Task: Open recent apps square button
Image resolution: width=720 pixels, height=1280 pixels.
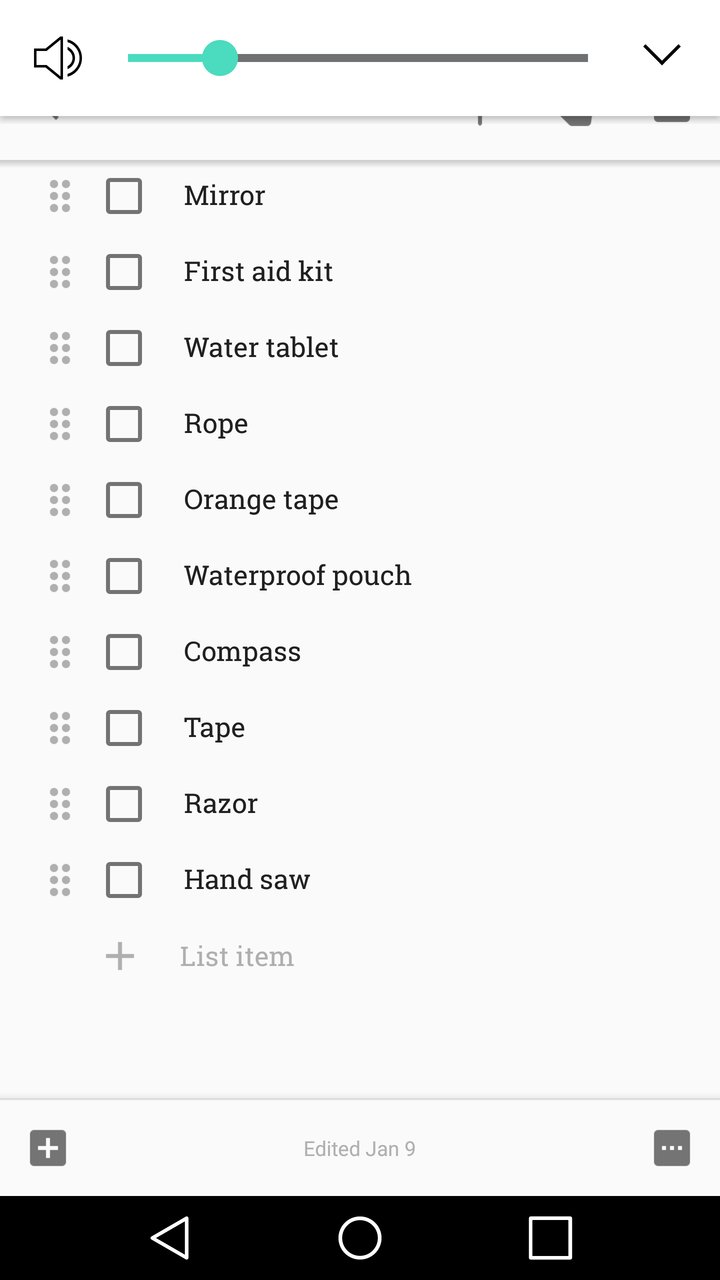Action: [x=550, y=1238]
